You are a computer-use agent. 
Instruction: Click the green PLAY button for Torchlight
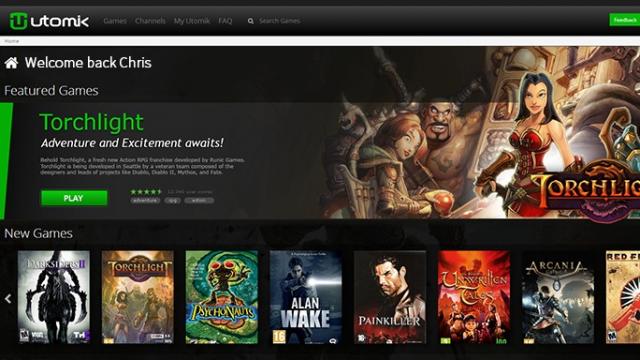pyautogui.click(x=74, y=198)
